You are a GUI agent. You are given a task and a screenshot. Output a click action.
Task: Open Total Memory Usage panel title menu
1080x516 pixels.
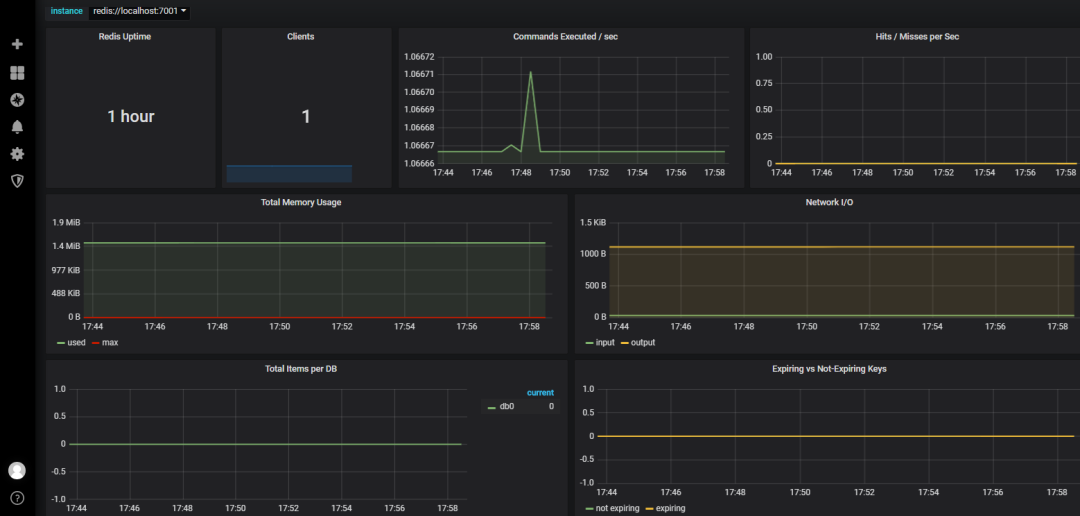(301, 203)
